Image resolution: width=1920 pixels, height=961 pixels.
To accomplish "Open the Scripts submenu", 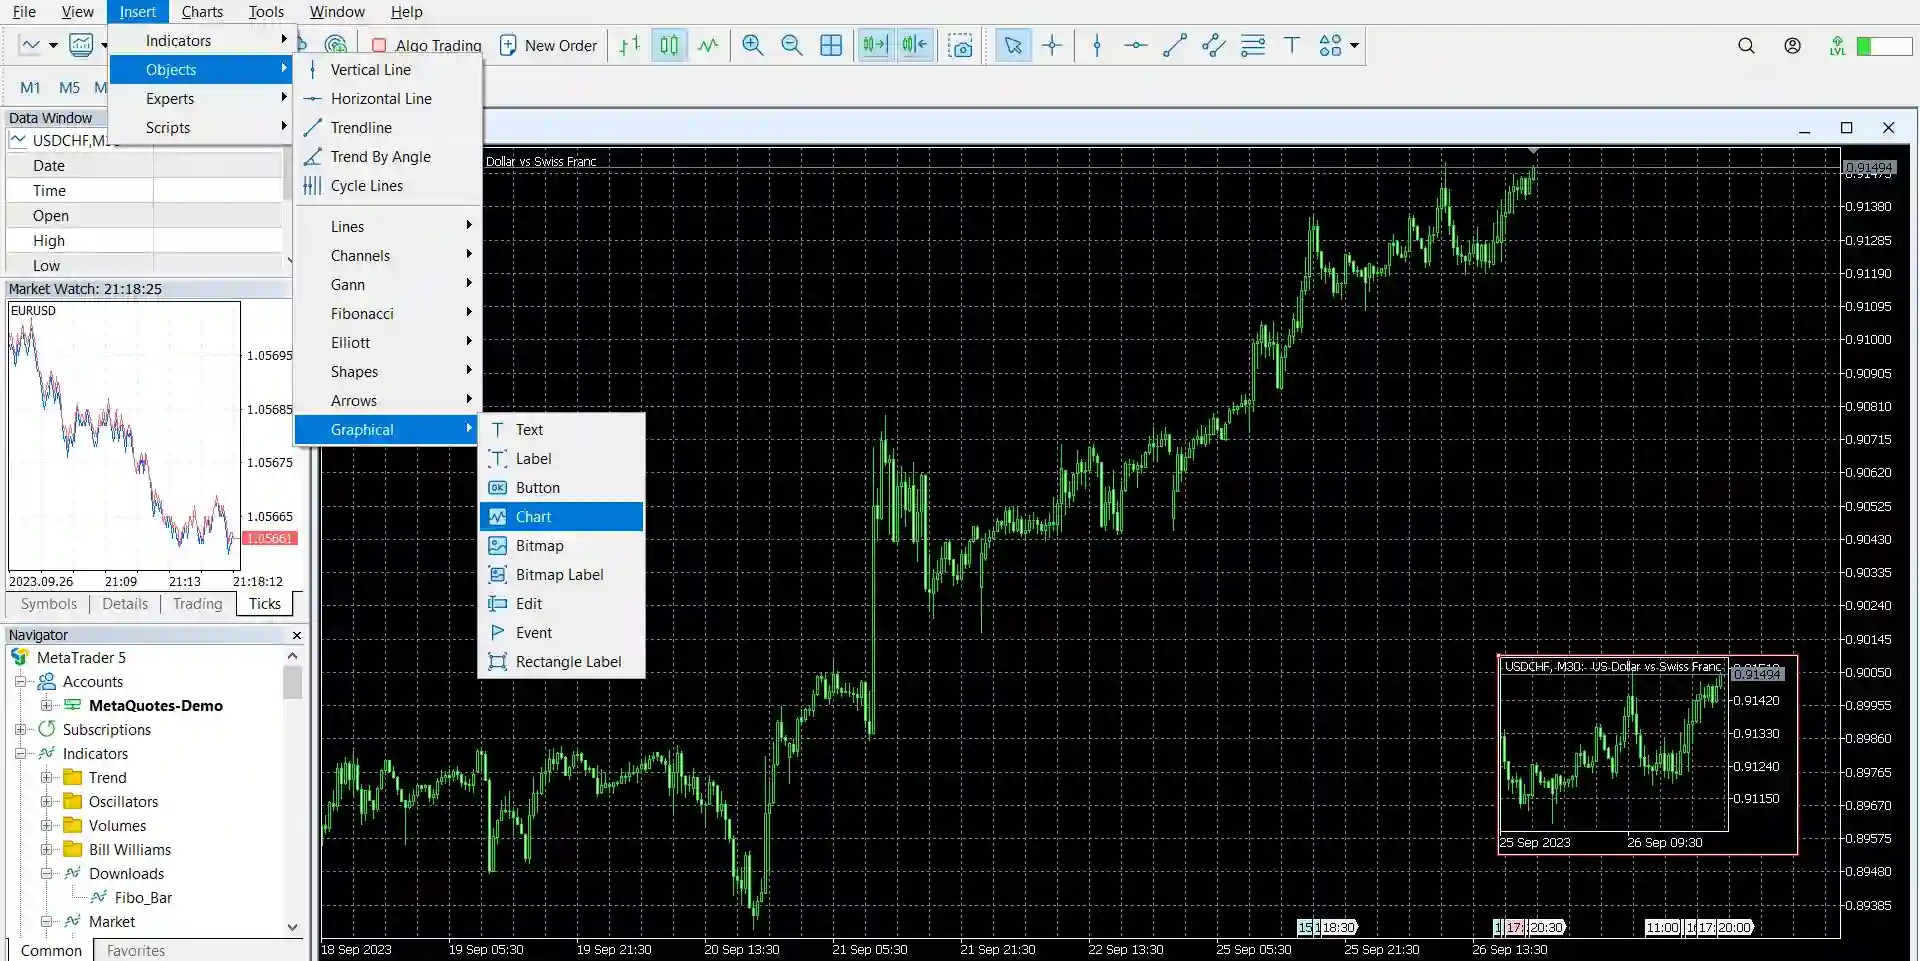I will click(200, 128).
